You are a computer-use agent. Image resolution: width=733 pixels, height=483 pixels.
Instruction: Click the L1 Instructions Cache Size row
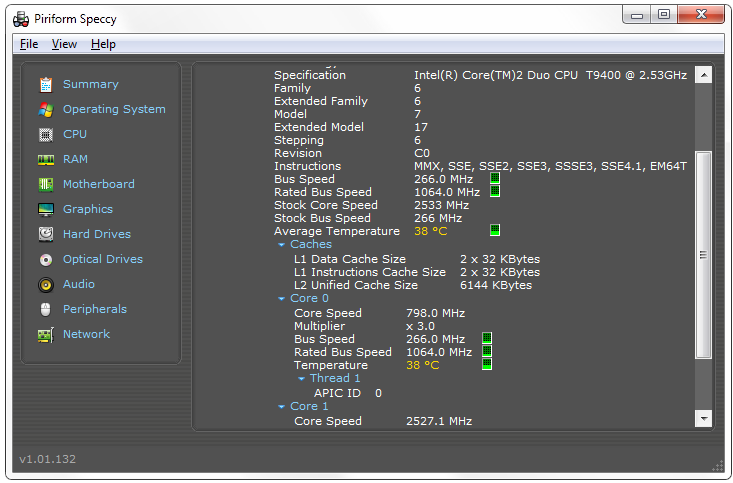pyautogui.click(x=417, y=272)
